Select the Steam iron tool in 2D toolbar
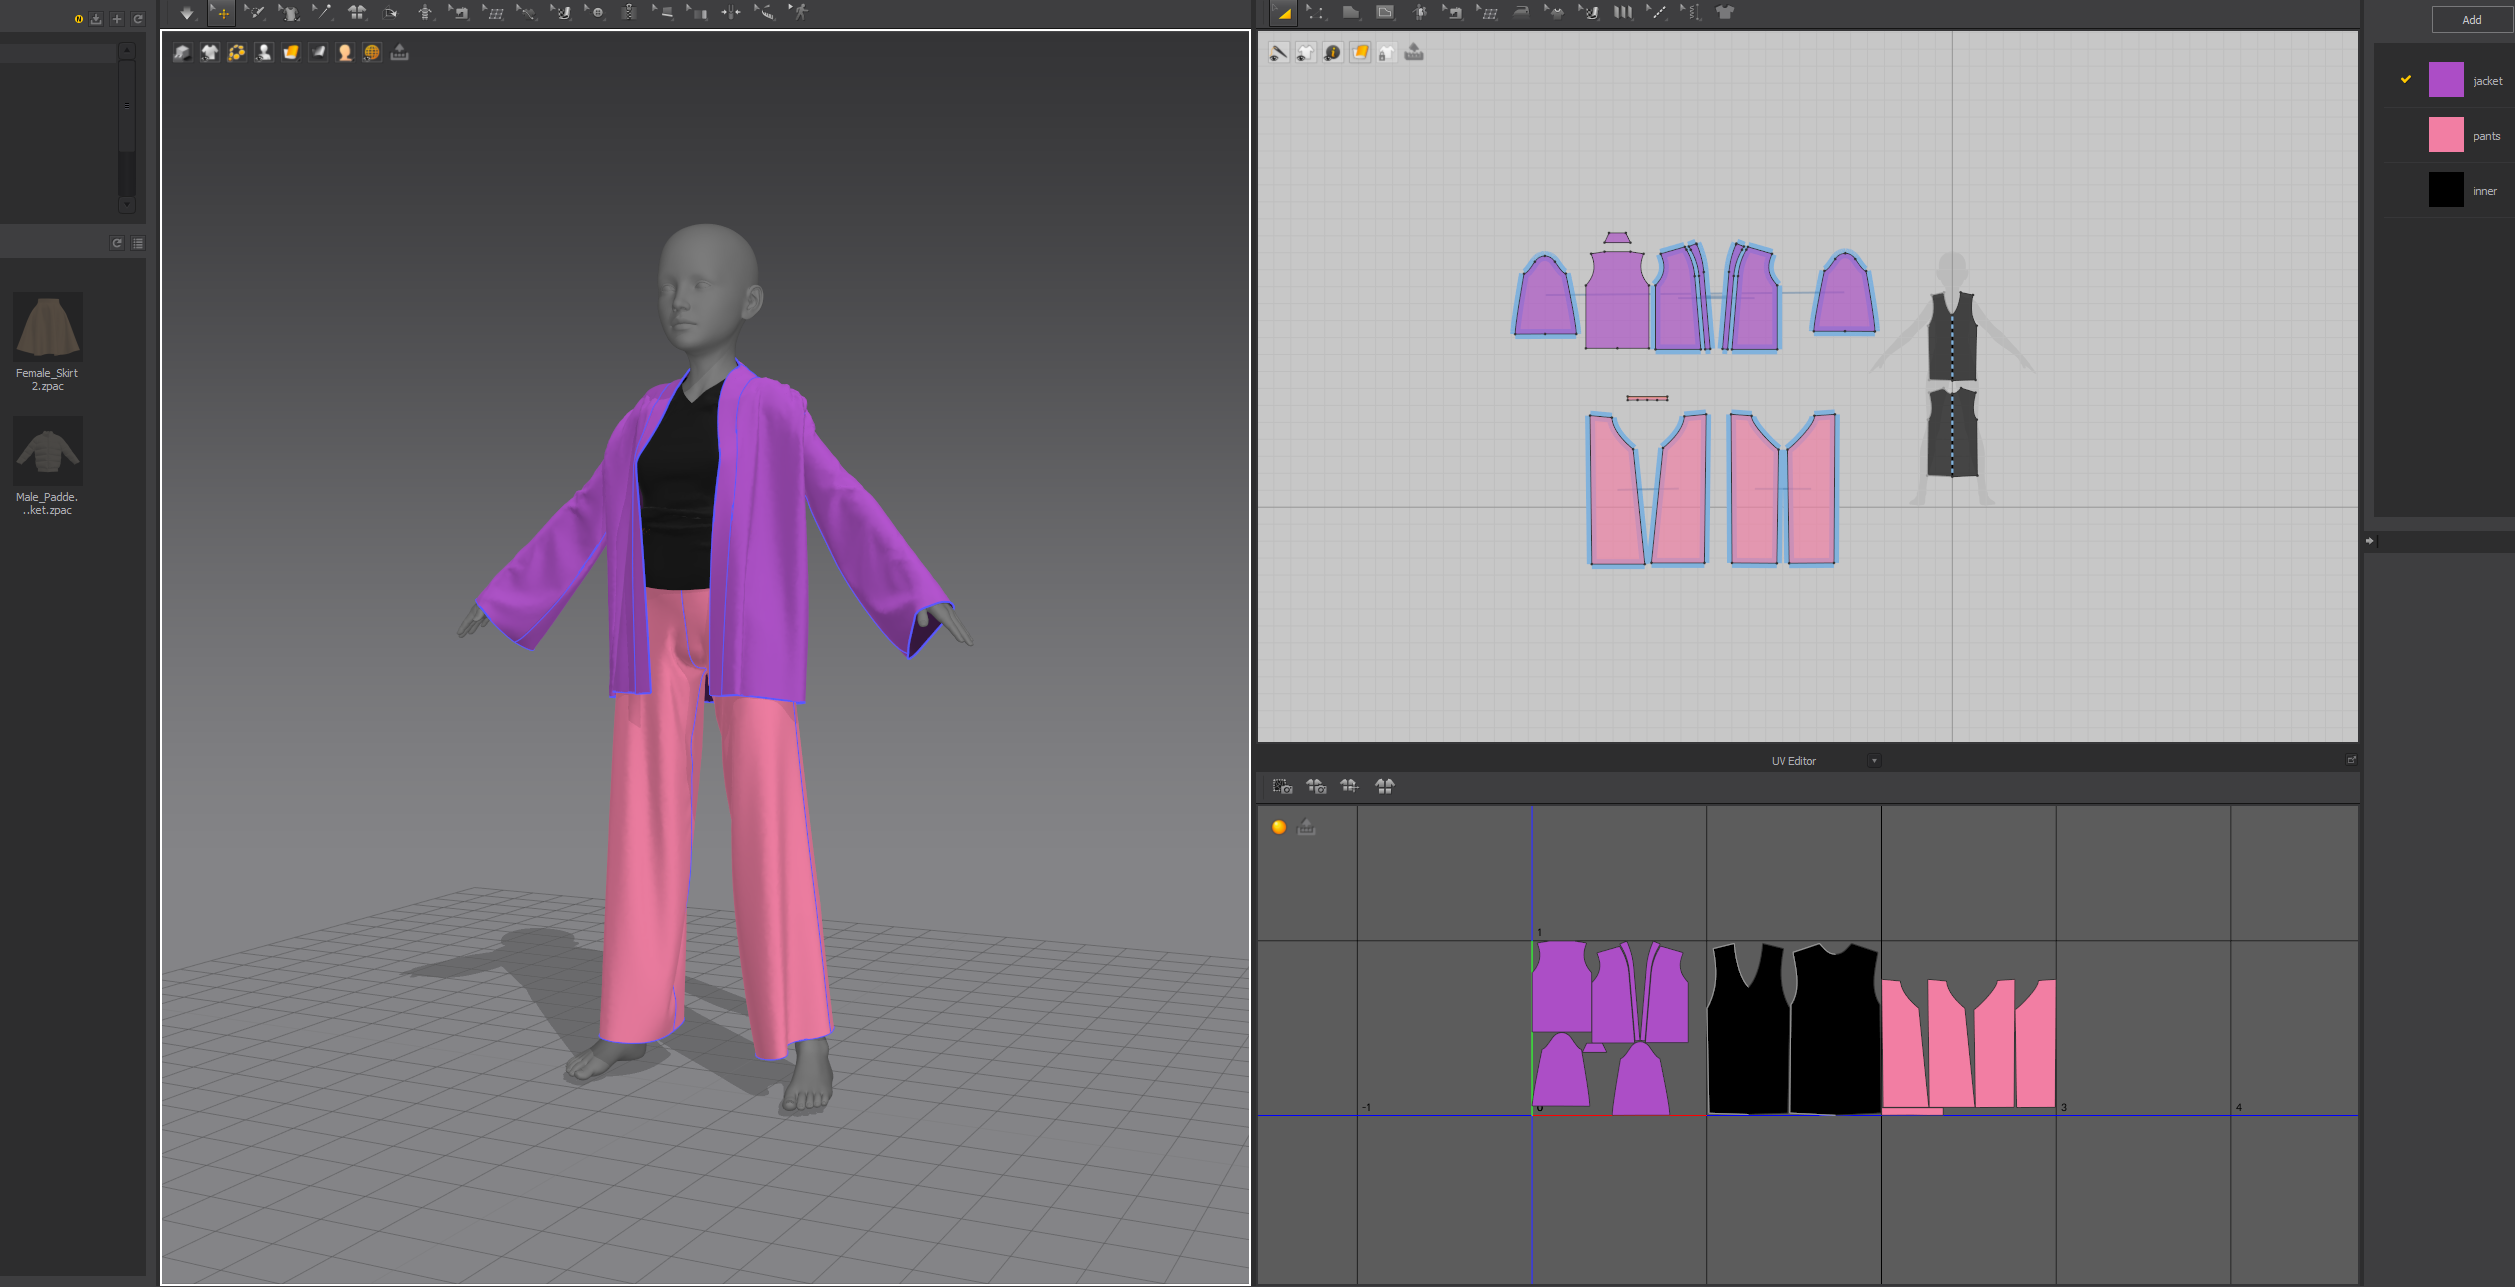The image size is (2515, 1287). click(1521, 13)
